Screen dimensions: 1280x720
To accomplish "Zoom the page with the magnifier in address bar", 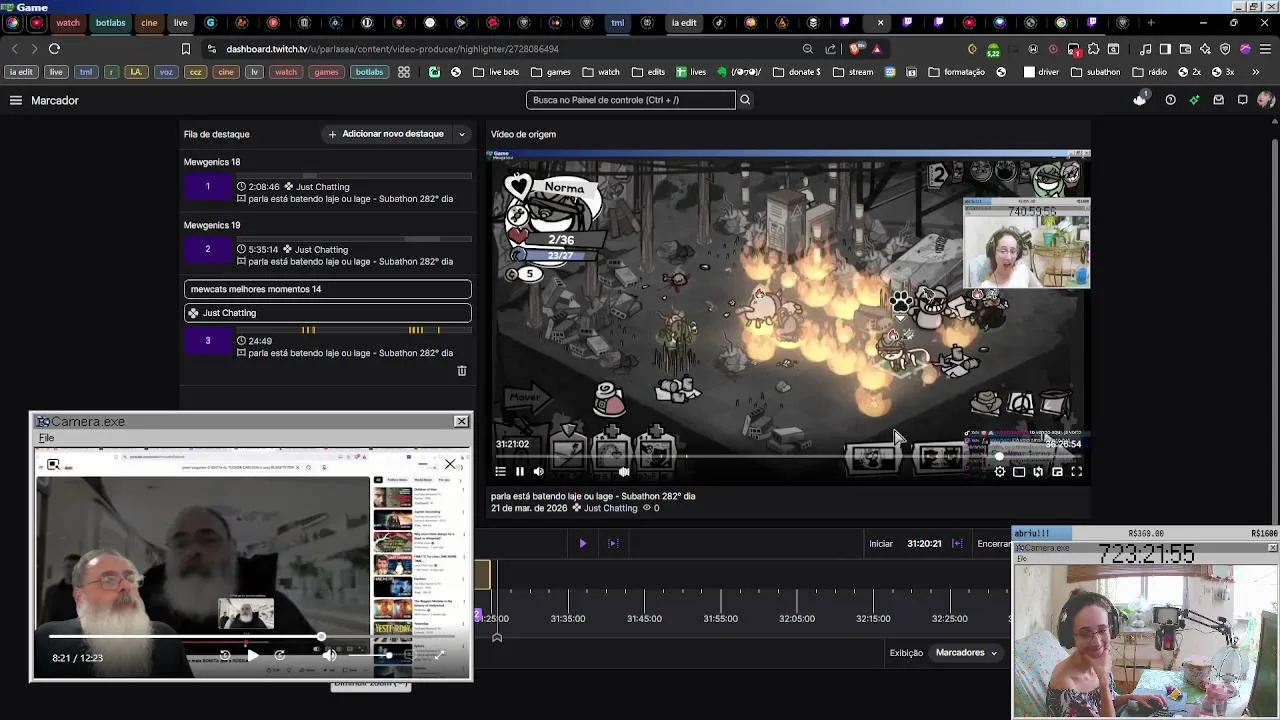I will coord(807,48).
